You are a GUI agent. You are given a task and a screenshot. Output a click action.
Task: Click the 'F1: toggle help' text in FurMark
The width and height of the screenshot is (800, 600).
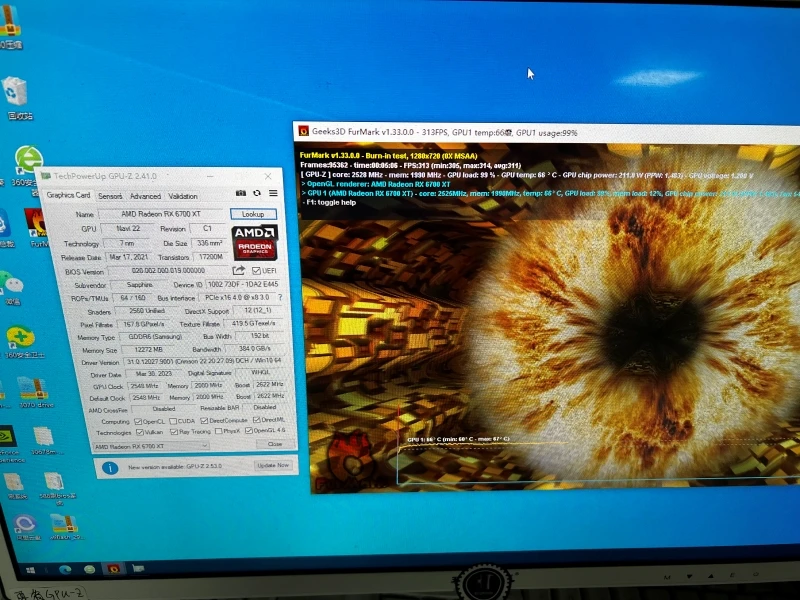[x=330, y=203]
